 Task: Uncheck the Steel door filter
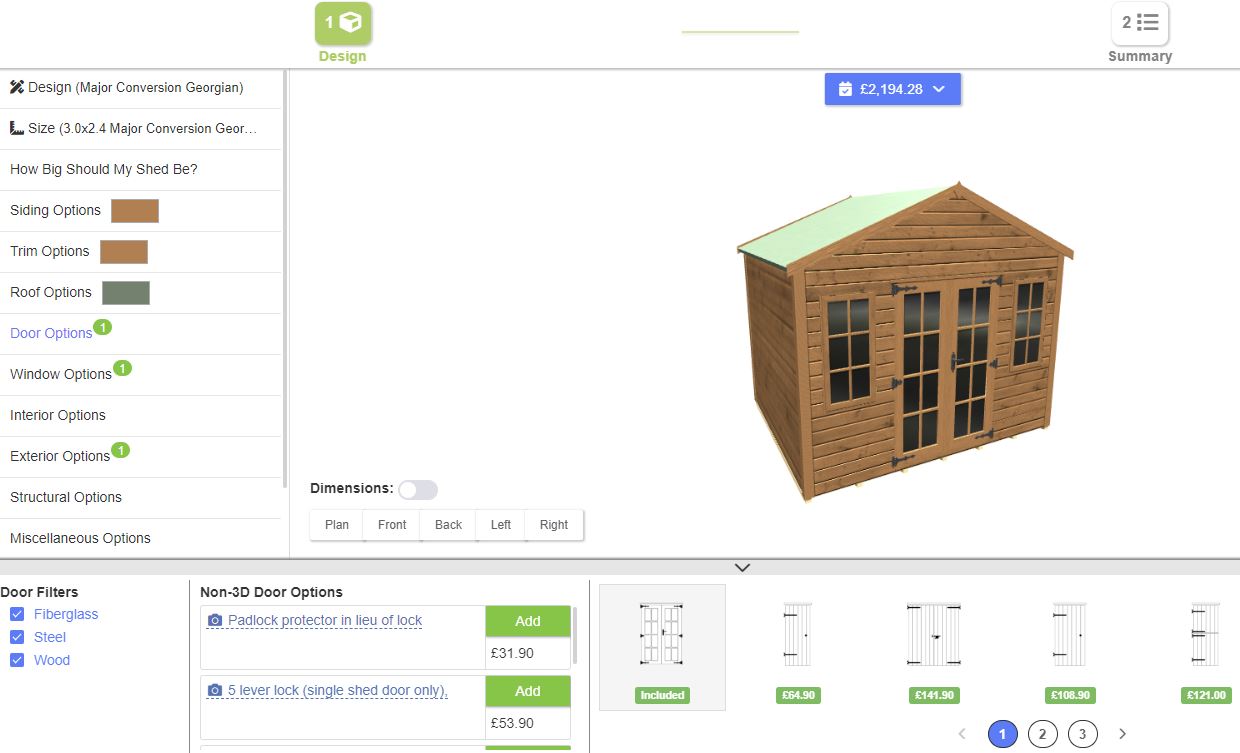point(17,637)
